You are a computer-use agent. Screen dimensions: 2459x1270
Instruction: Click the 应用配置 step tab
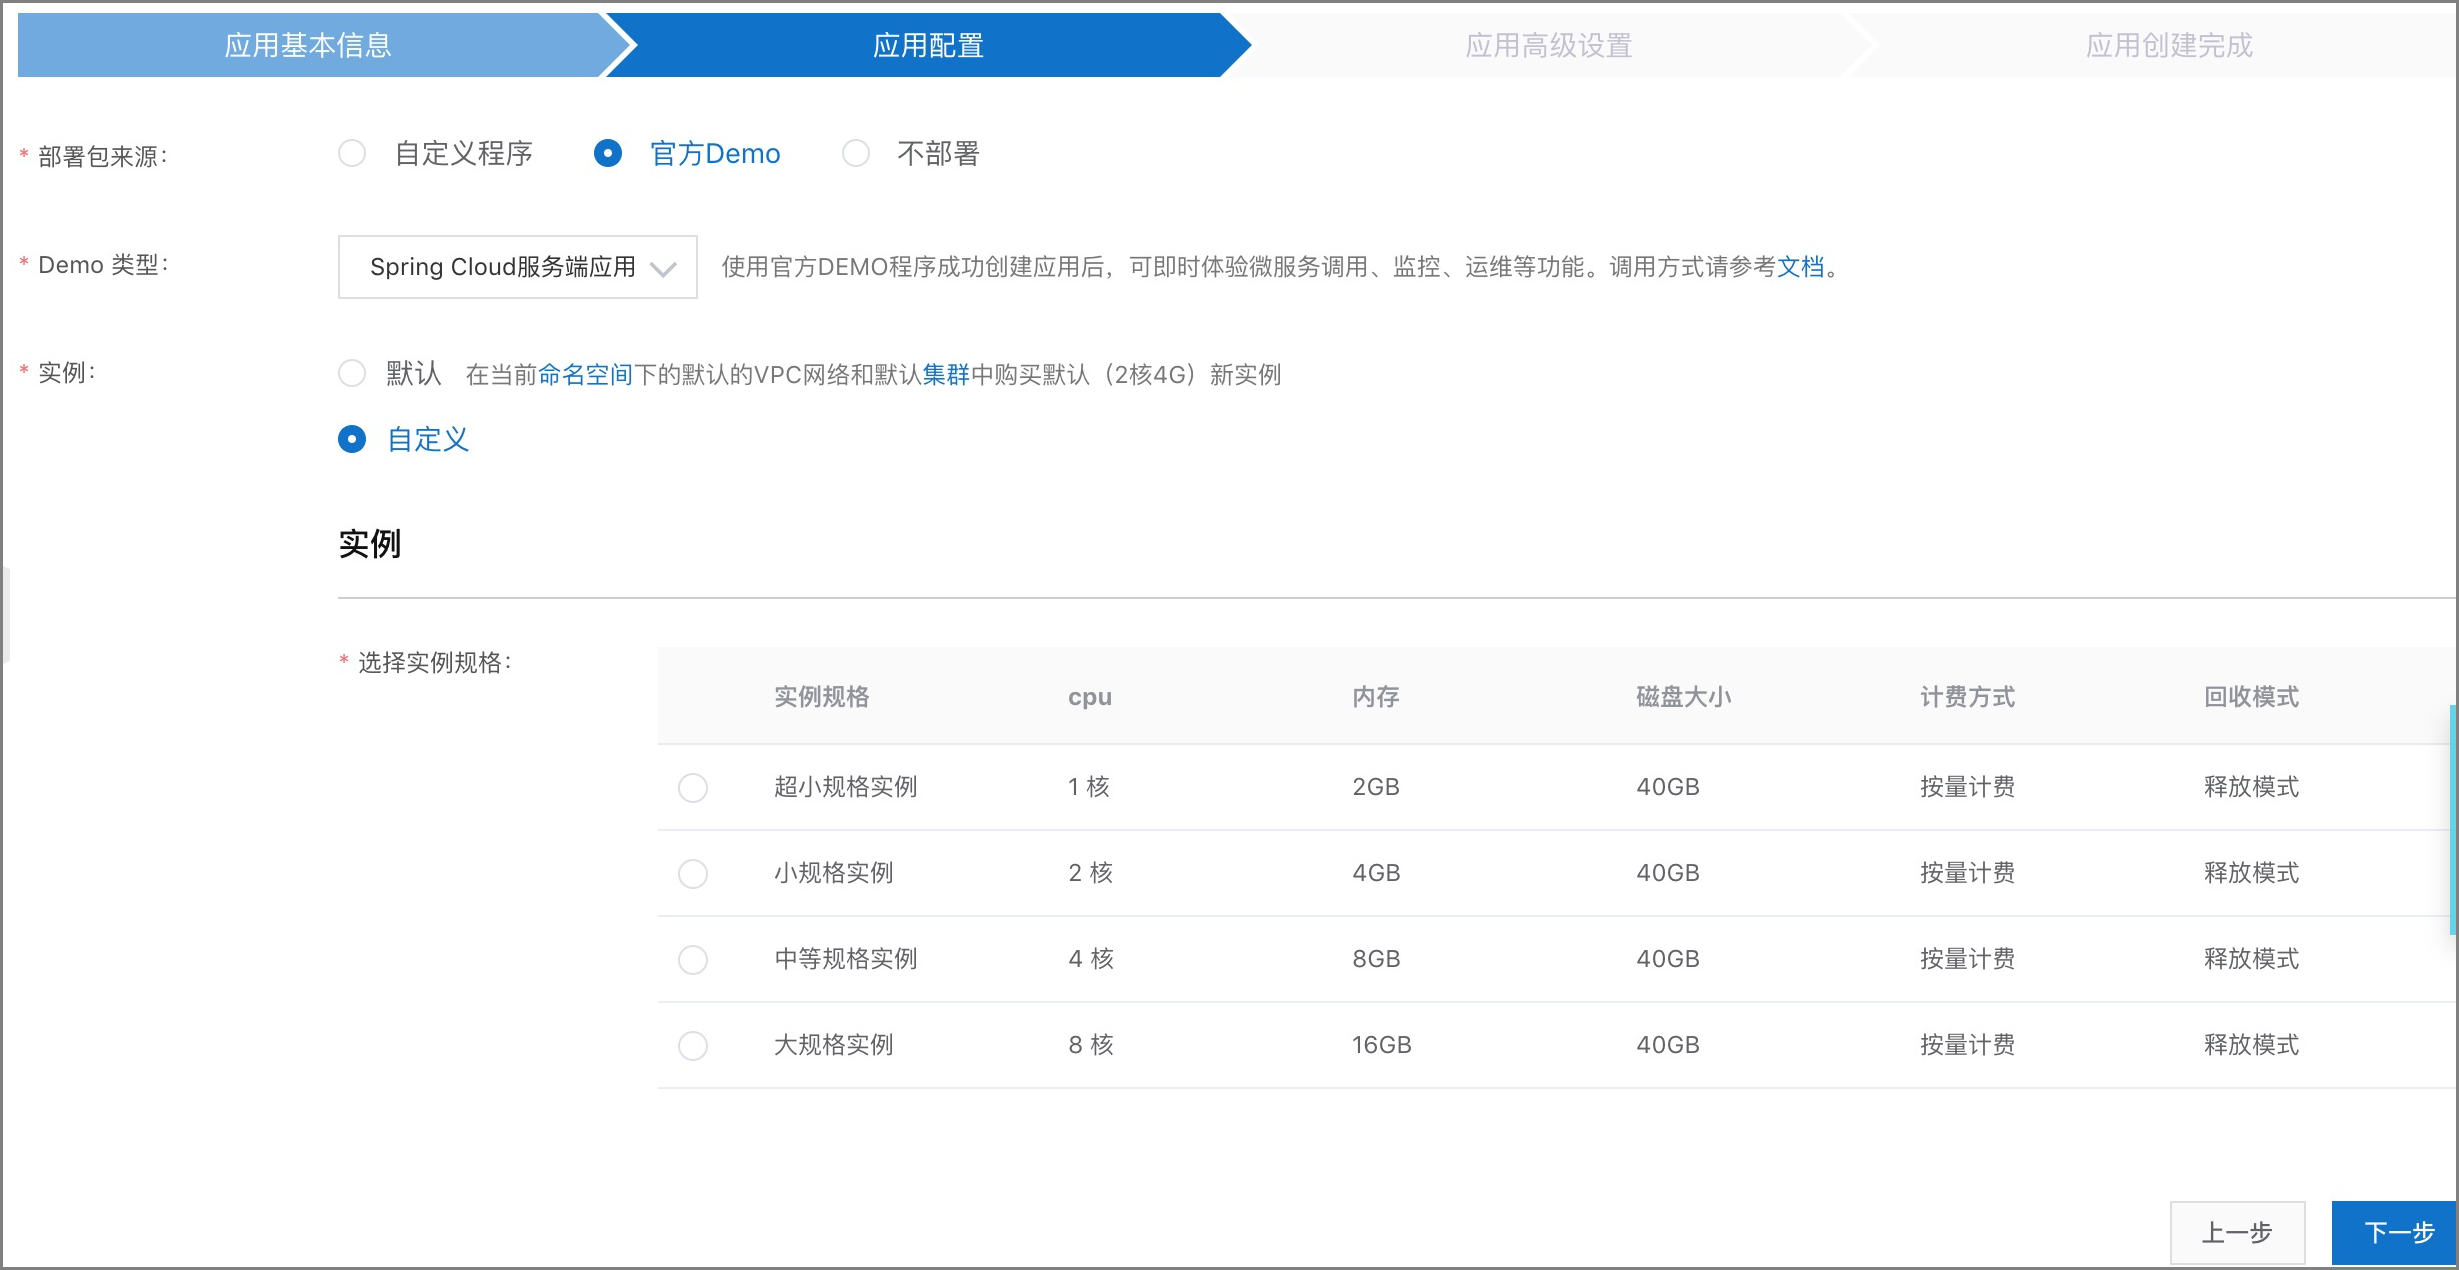(x=928, y=45)
